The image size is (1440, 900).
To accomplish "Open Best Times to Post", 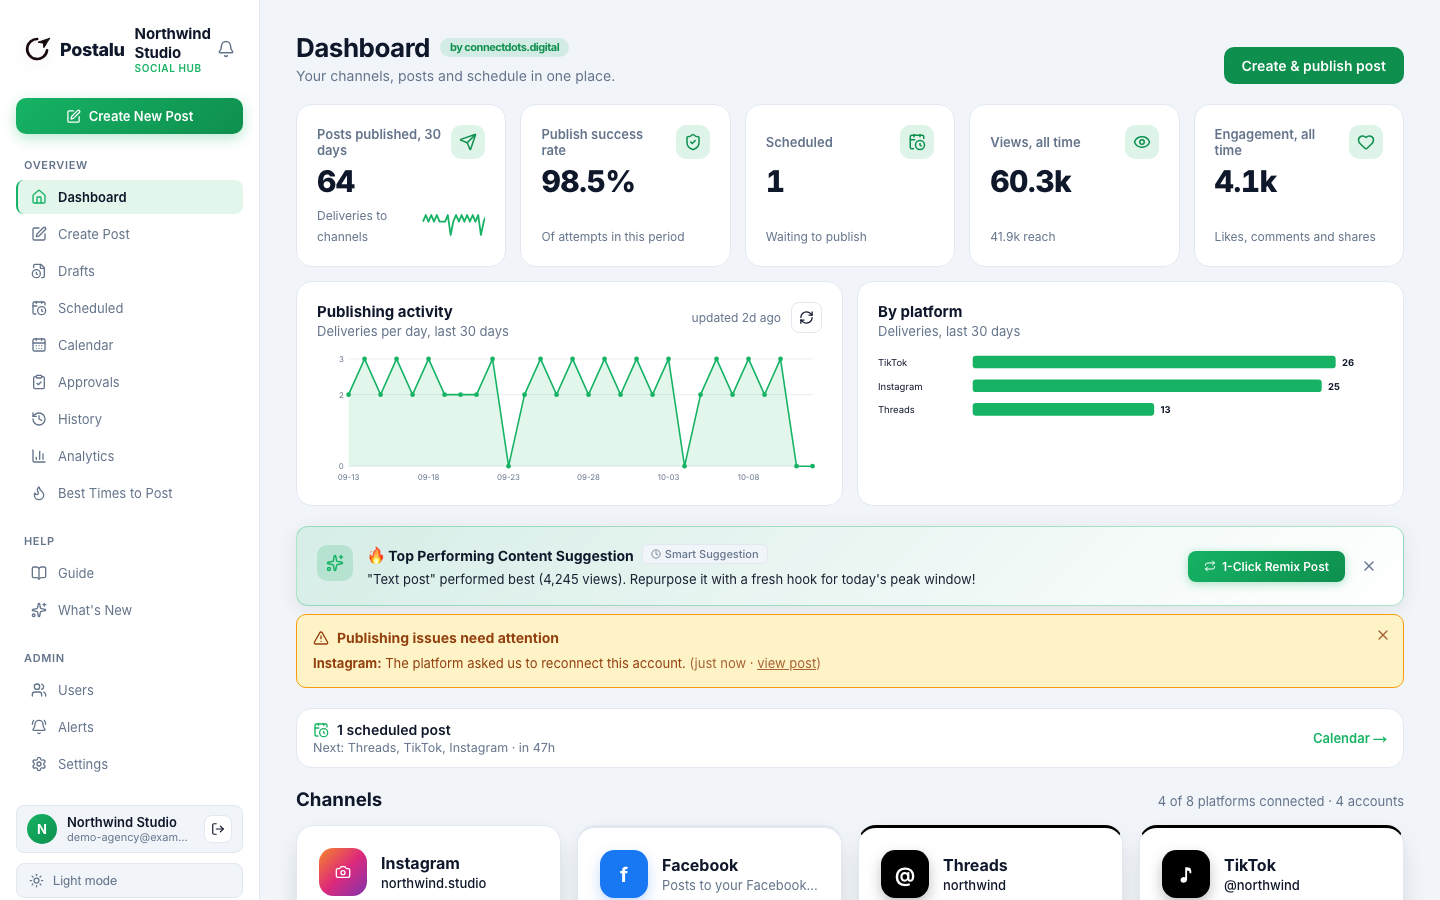I will click(x=129, y=493).
